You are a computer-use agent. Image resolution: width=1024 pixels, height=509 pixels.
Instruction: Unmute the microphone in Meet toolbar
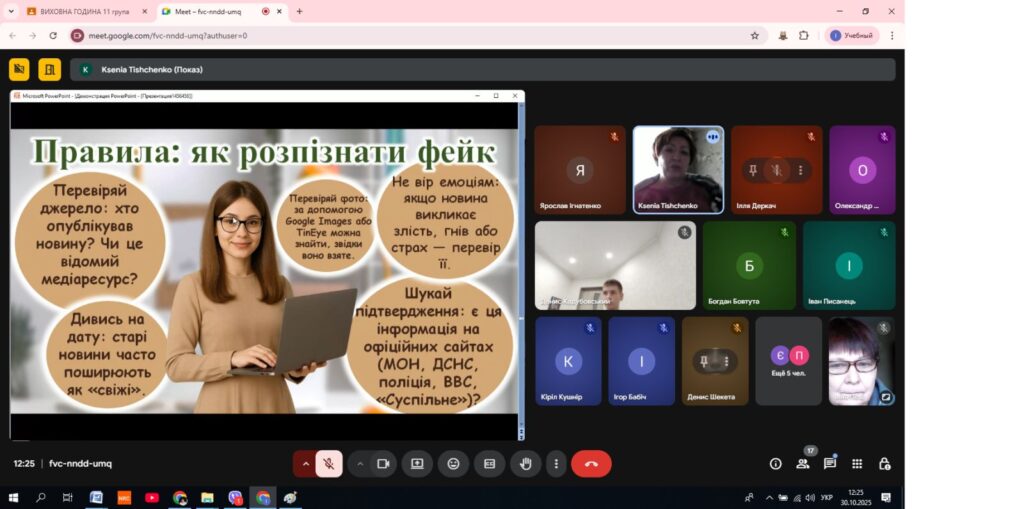[329, 464]
